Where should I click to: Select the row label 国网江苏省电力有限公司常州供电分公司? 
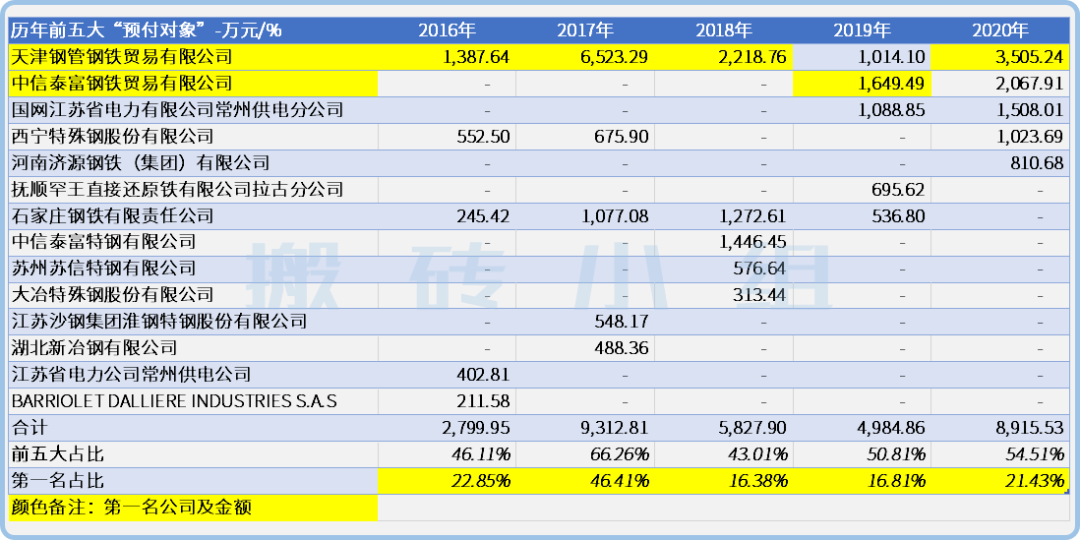[x=177, y=110]
